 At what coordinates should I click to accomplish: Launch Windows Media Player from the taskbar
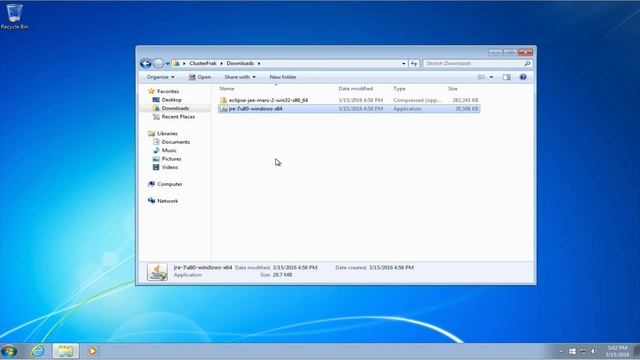click(93, 351)
